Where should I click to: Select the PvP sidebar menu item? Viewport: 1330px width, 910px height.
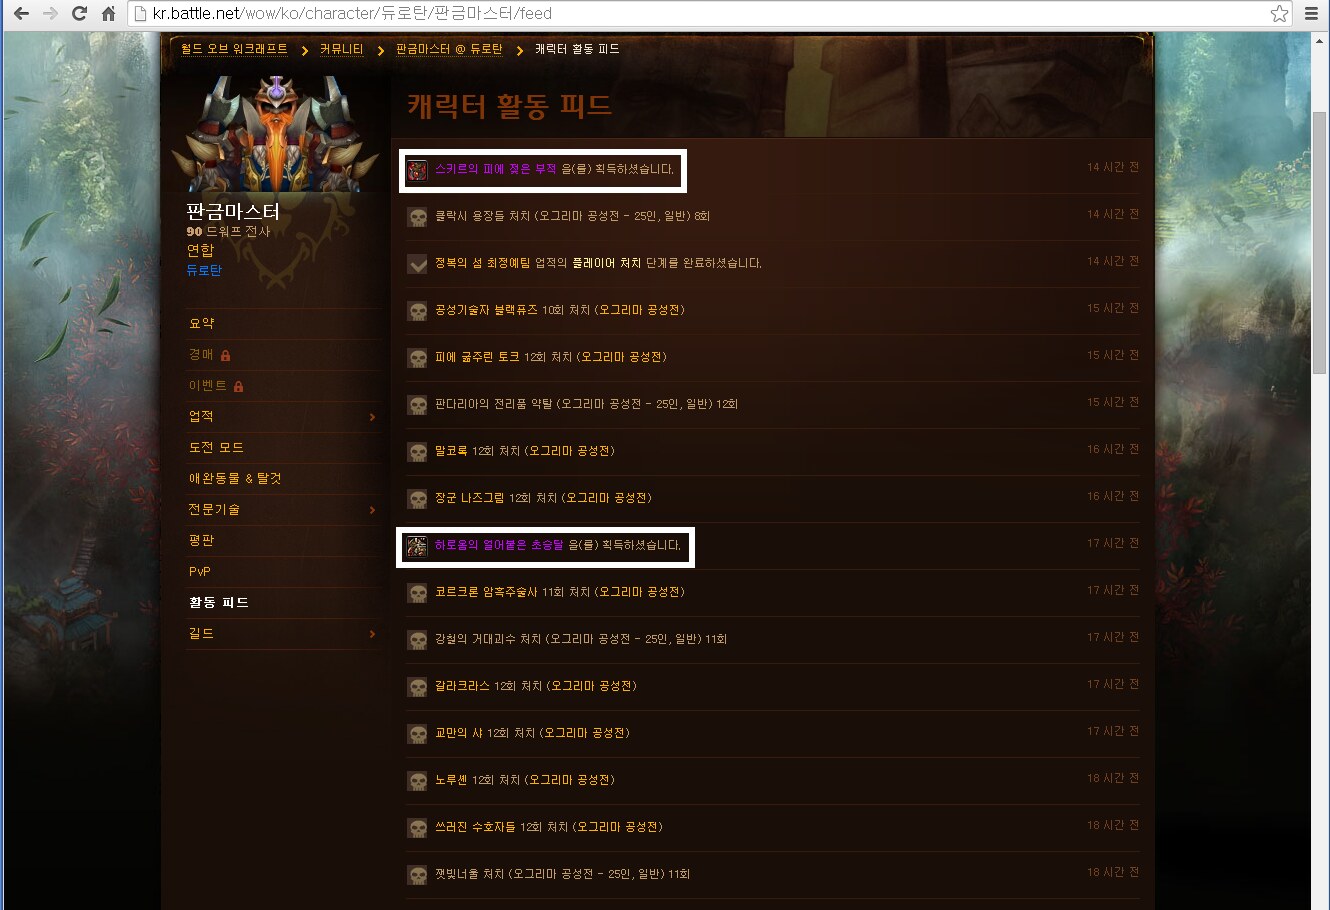pos(200,571)
